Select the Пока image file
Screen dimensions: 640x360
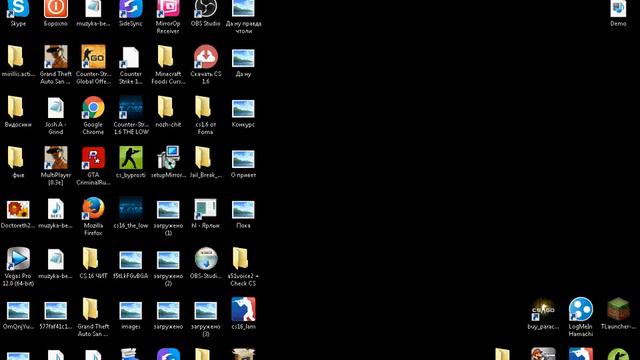click(243, 210)
